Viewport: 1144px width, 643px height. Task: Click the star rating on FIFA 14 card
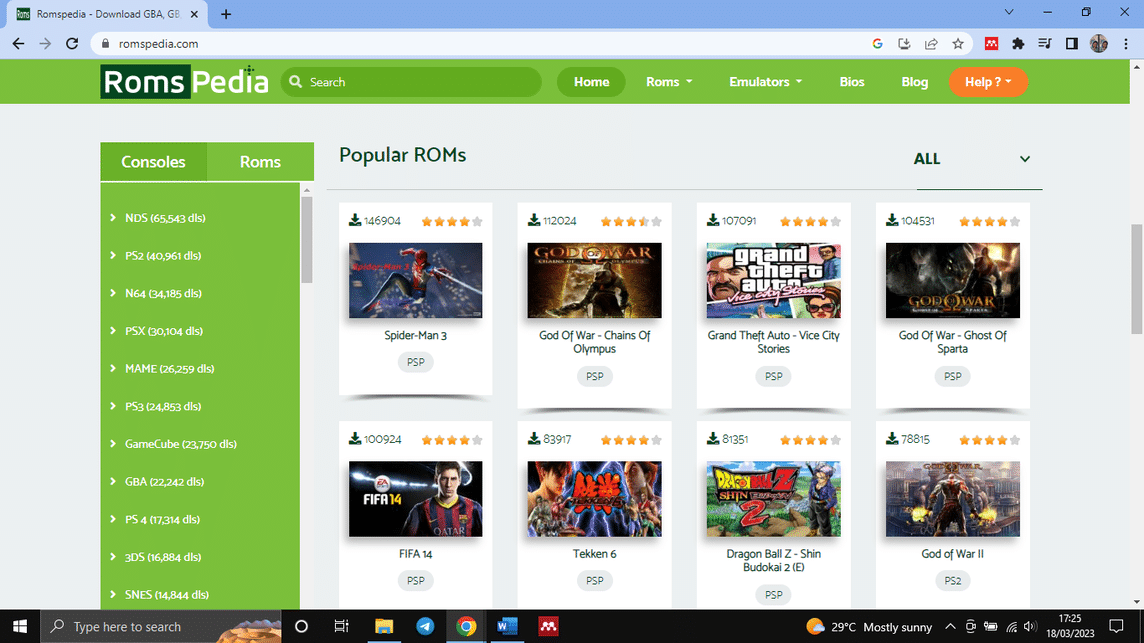452,439
